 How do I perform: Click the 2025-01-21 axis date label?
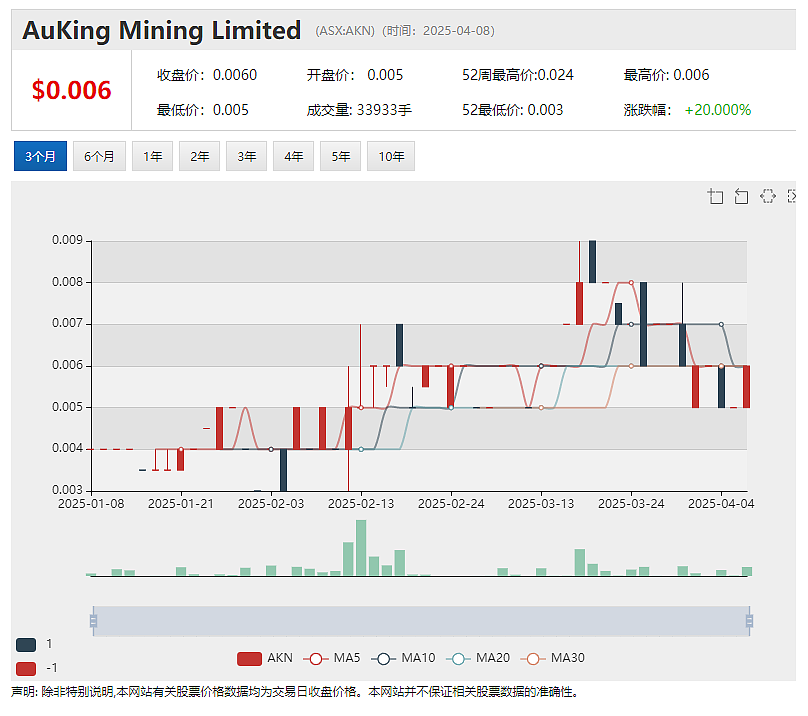[x=181, y=504]
